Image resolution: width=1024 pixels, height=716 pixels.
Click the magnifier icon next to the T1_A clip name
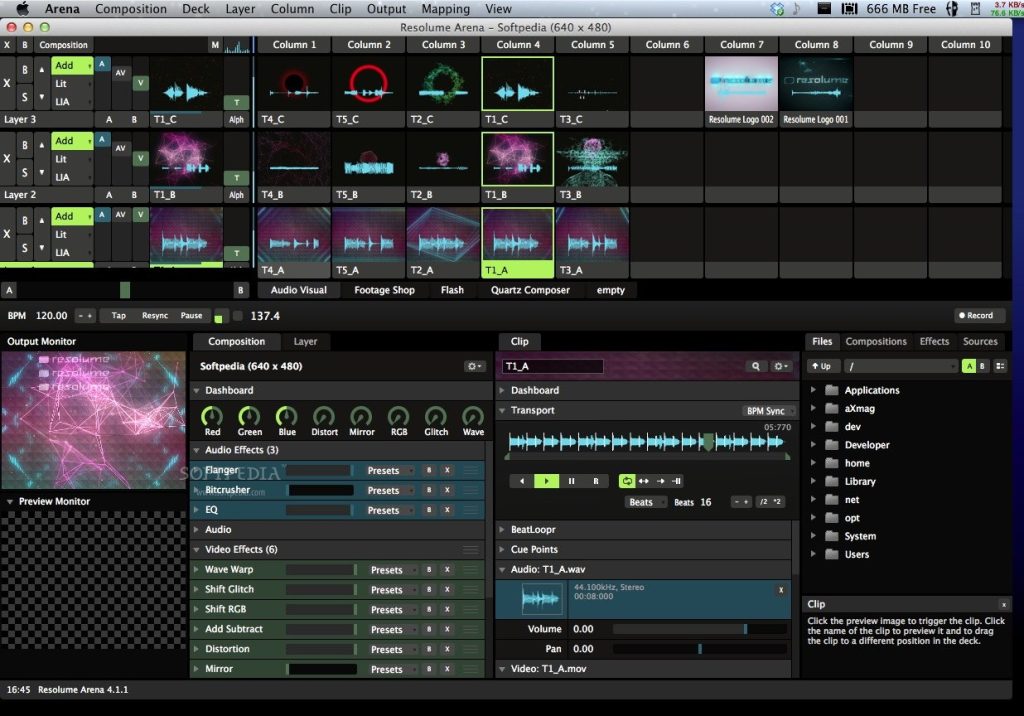(x=756, y=366)
